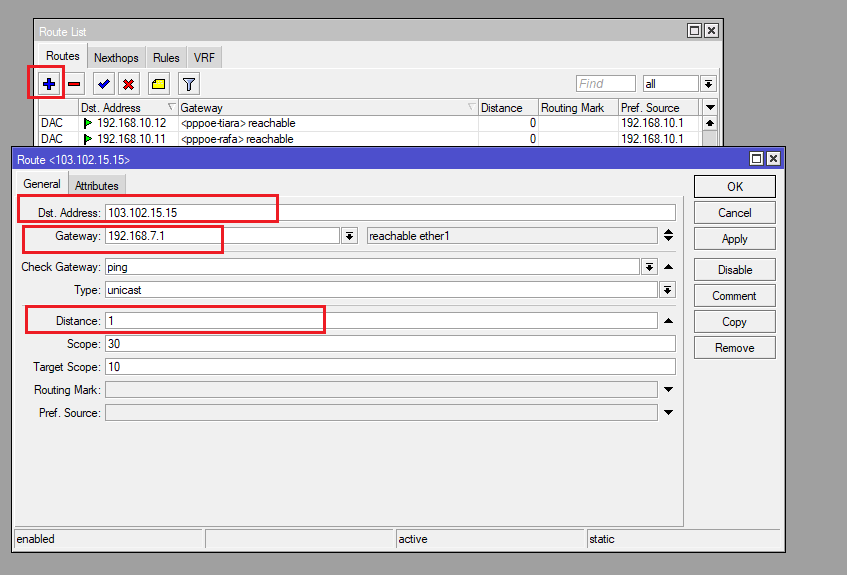Click the Dst. Address input field
This screenshot has height=575, width=847.
click(390, 212)
